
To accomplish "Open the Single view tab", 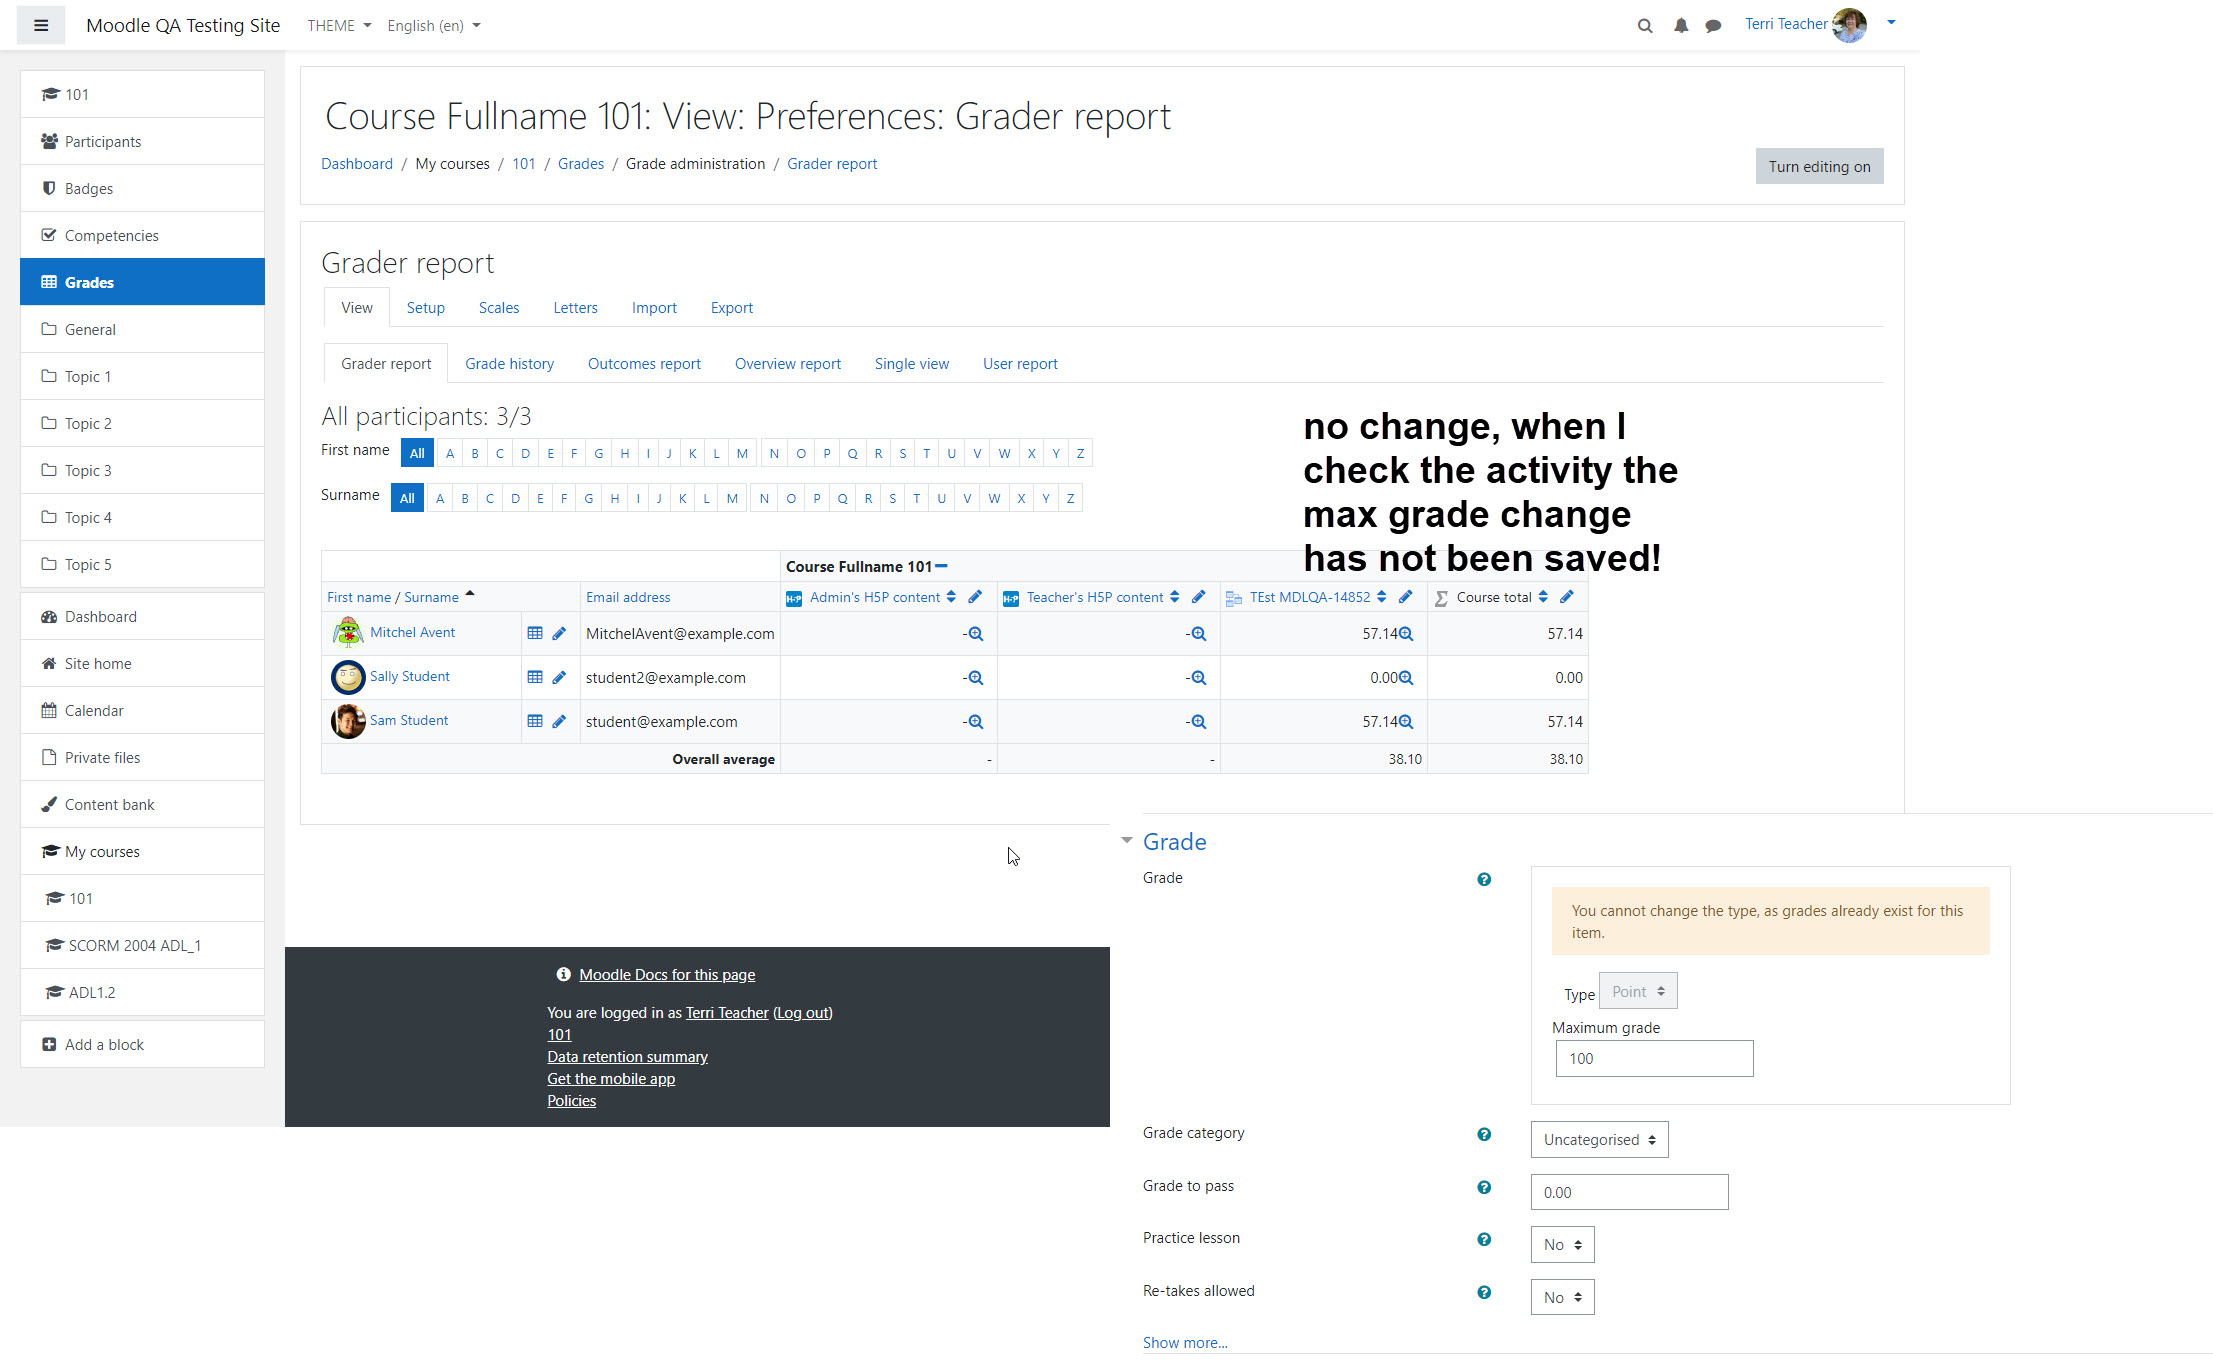I will pos(911,364).
